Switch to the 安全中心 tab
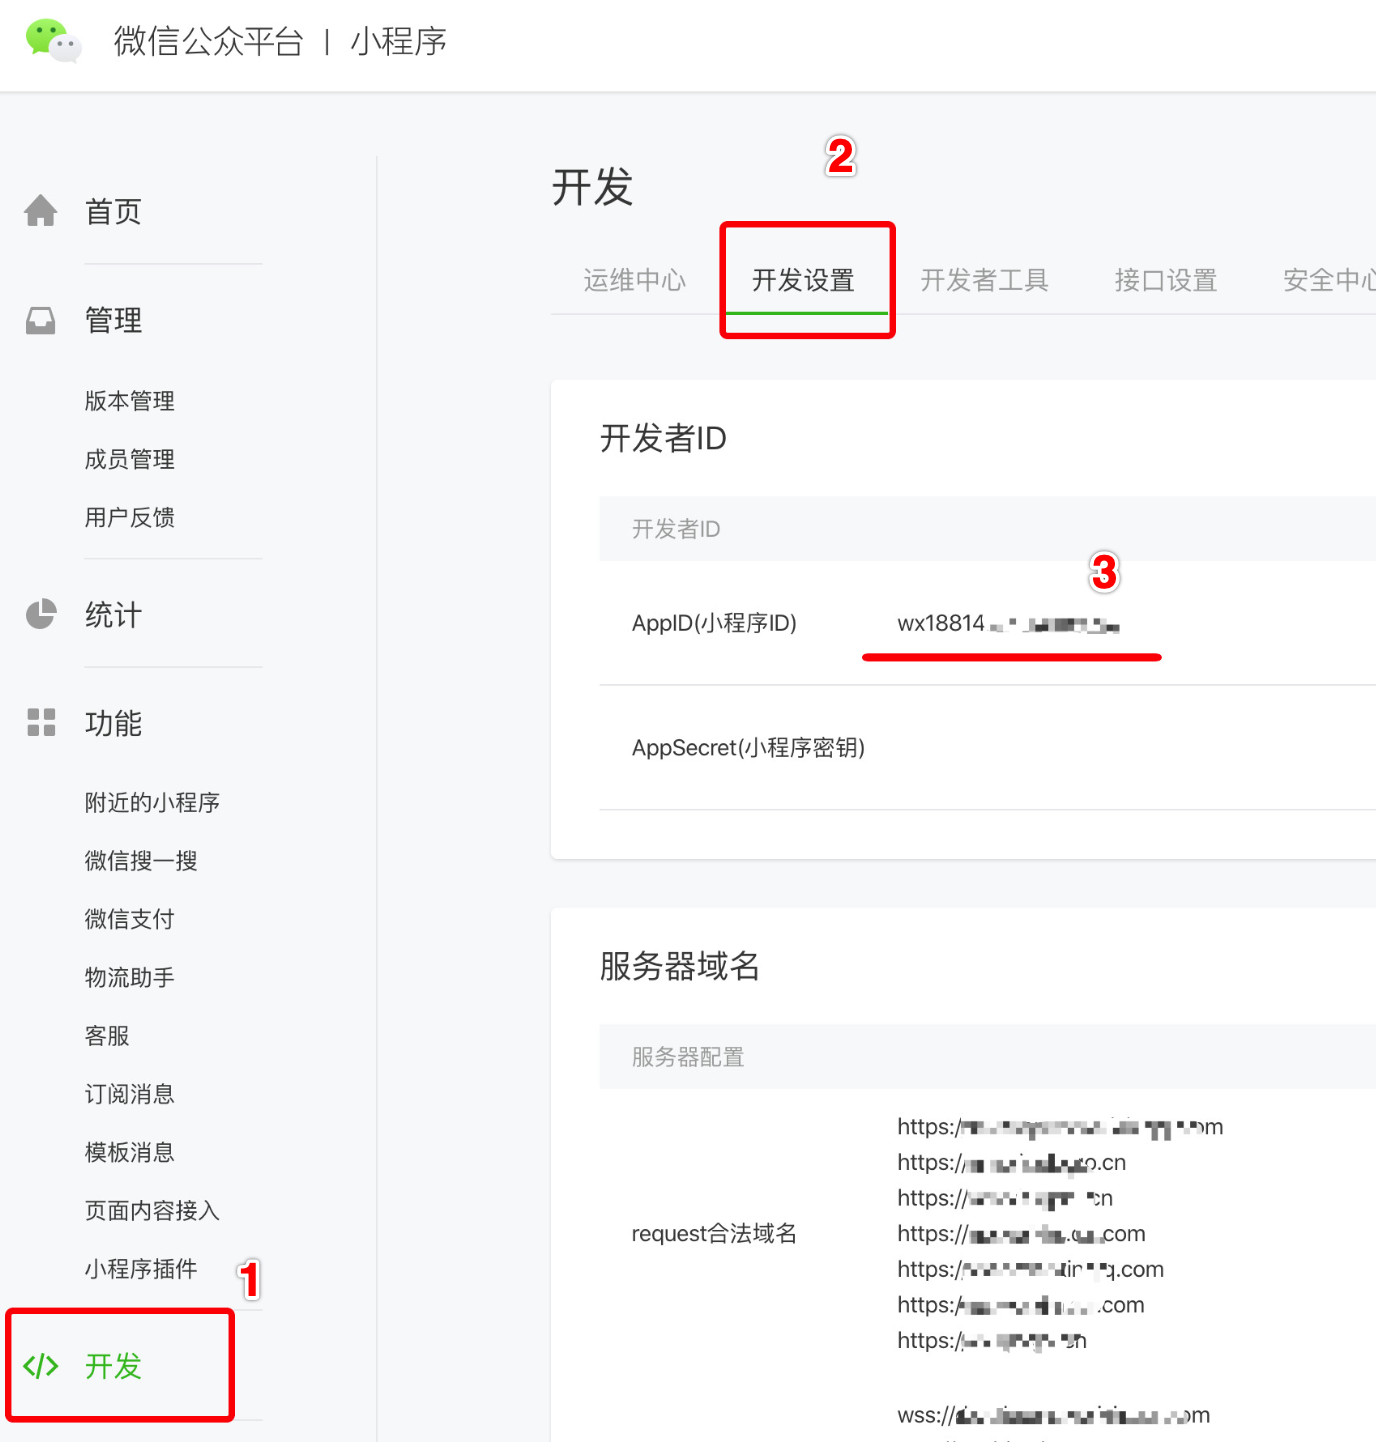The width and height of the screenshot is (1376, 1456). pos(1330,280)
